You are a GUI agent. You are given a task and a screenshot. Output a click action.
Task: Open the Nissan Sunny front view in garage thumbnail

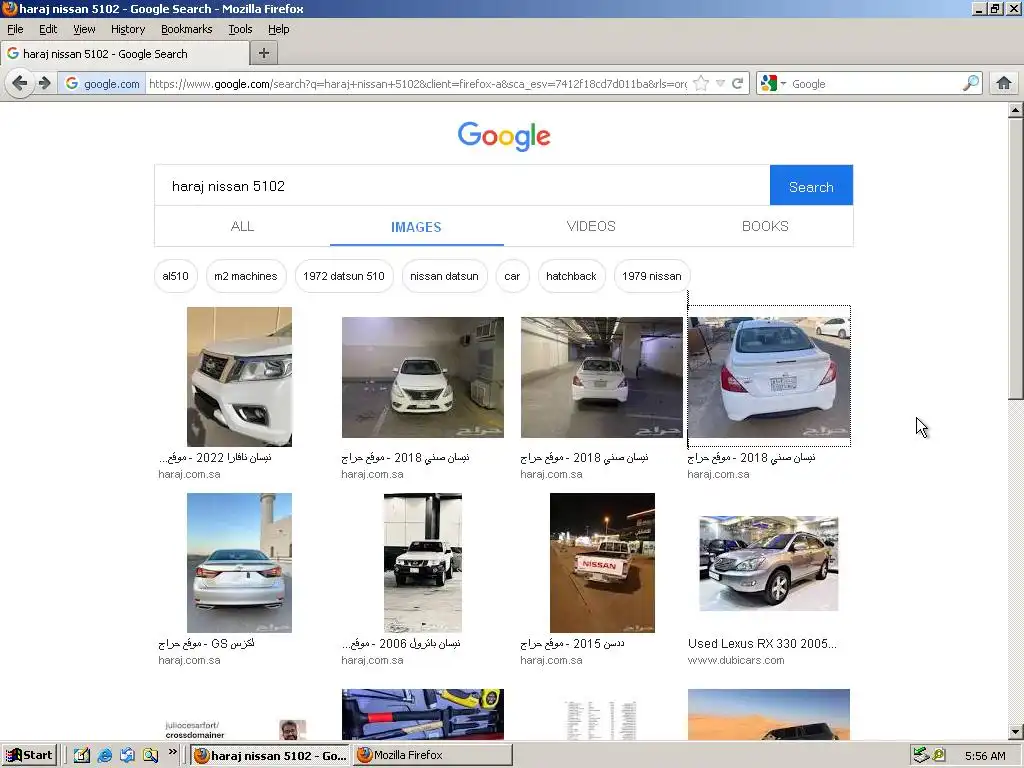pos(423,377)
